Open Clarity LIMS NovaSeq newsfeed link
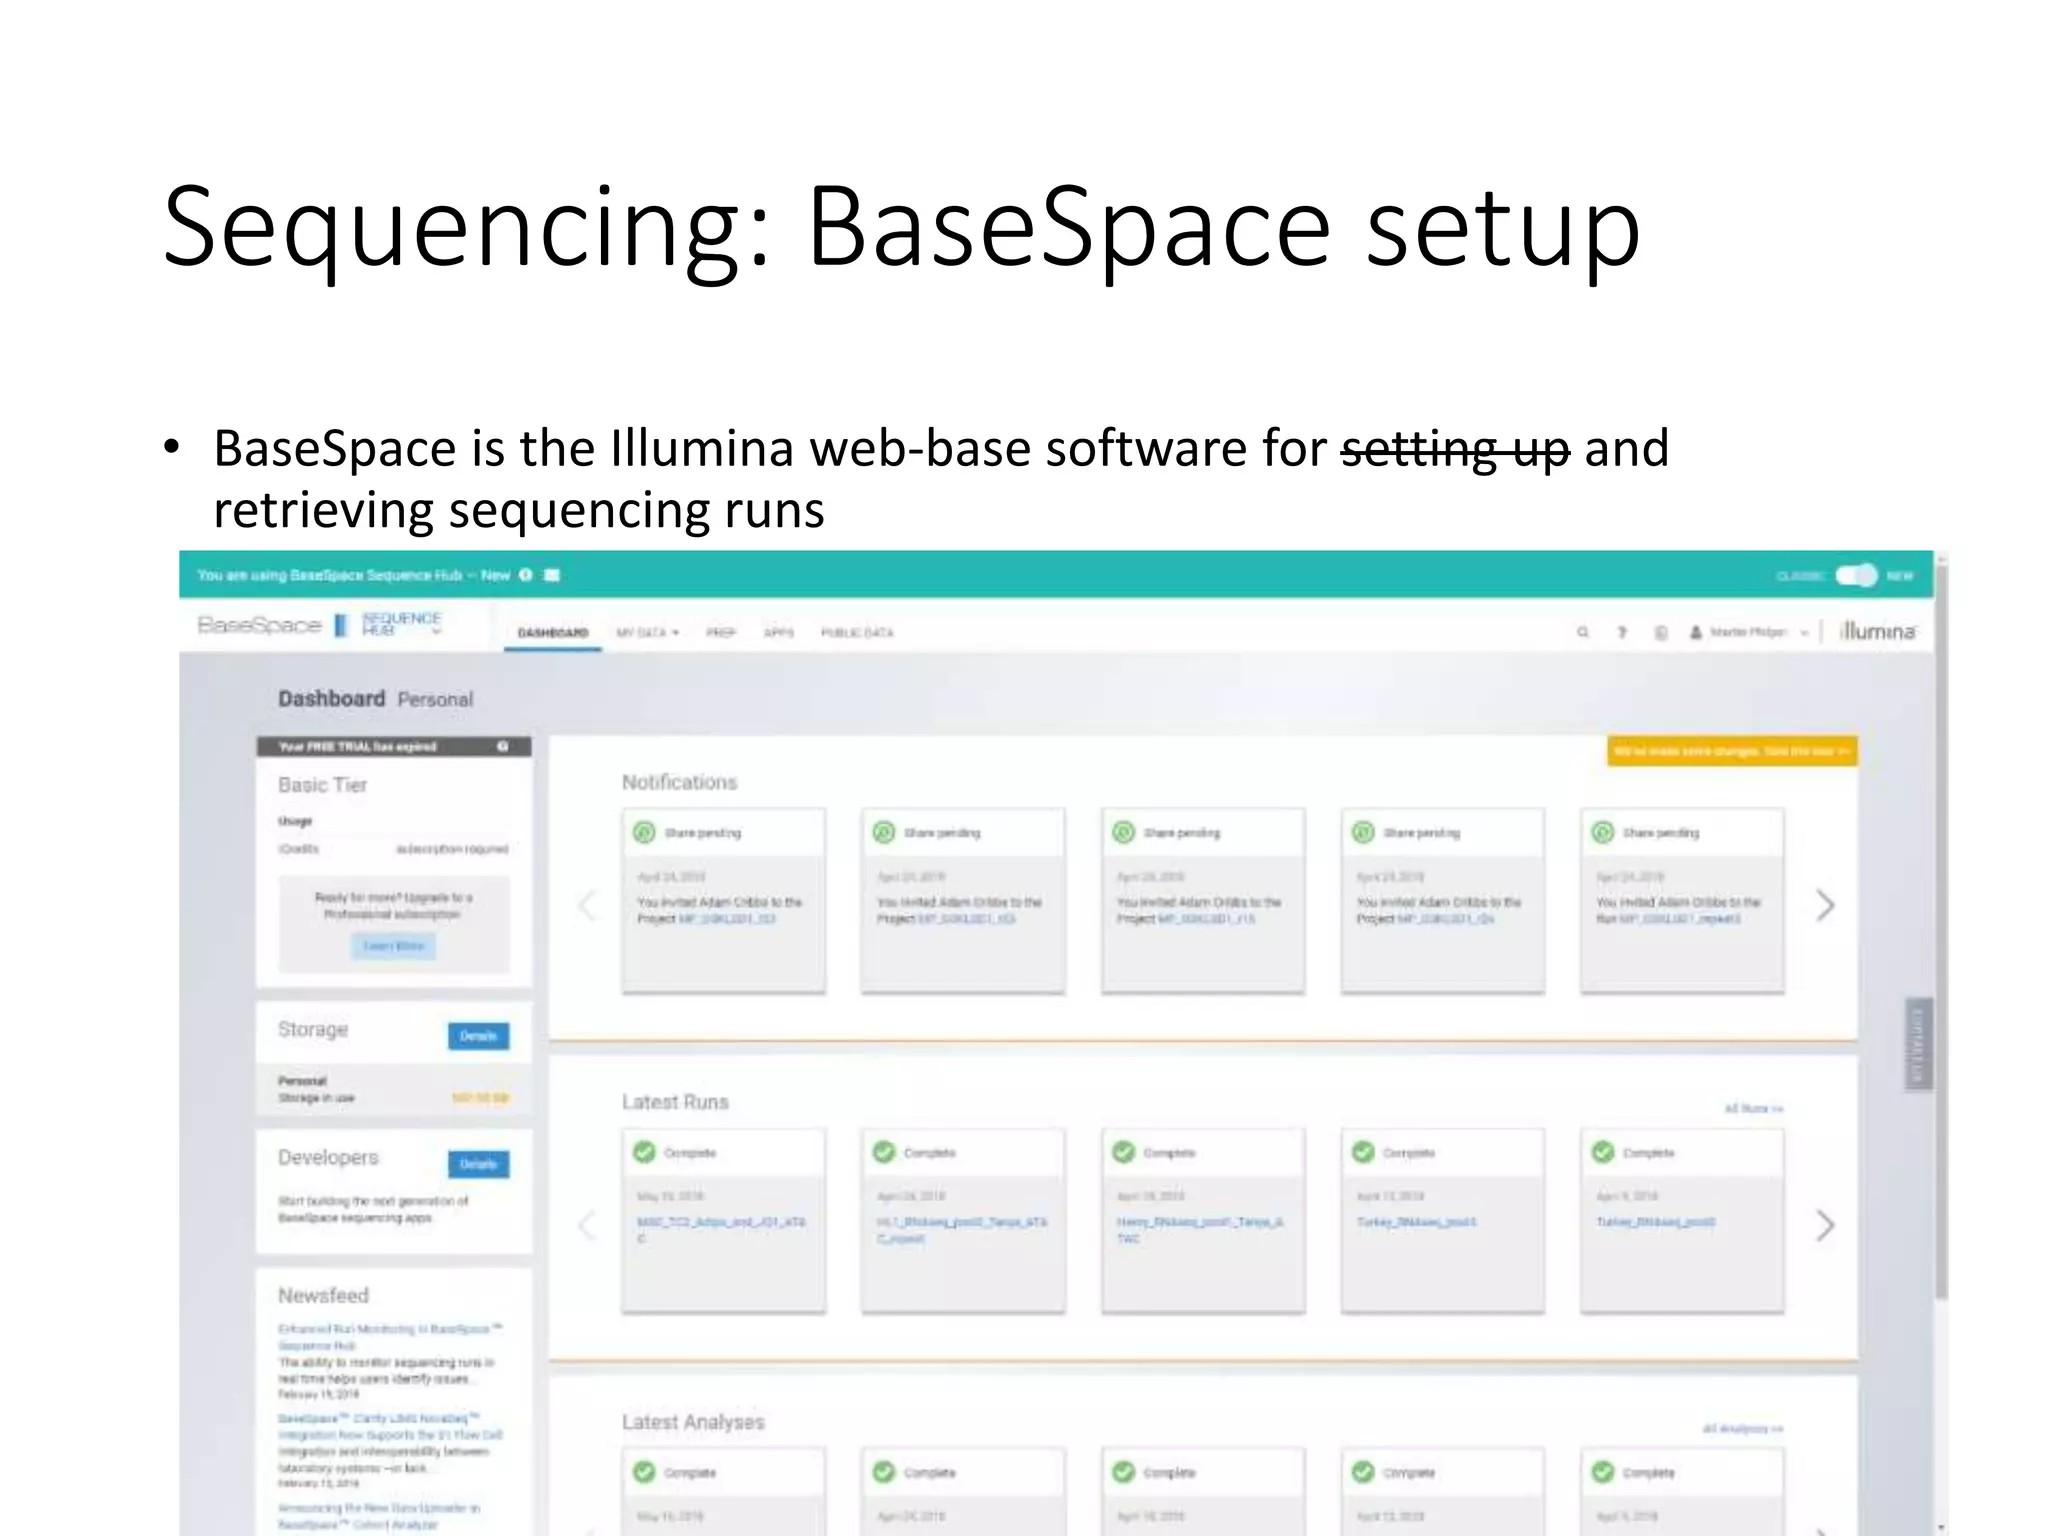Screen dimensions: 2048x1536 pos(391,1426)
